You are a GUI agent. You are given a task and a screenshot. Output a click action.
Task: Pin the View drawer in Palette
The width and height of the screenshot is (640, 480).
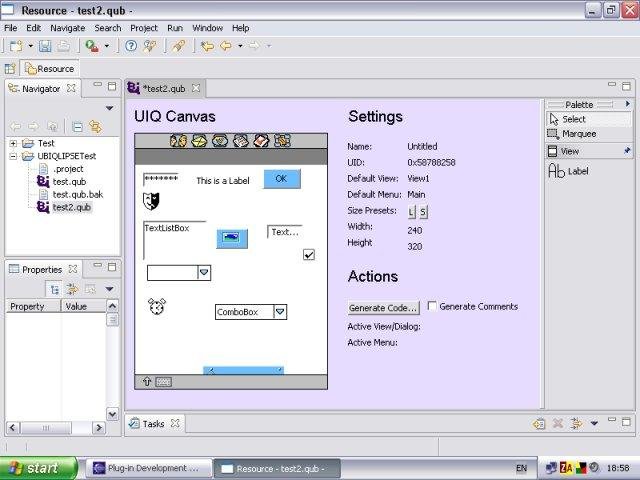[x=627, y=151]
